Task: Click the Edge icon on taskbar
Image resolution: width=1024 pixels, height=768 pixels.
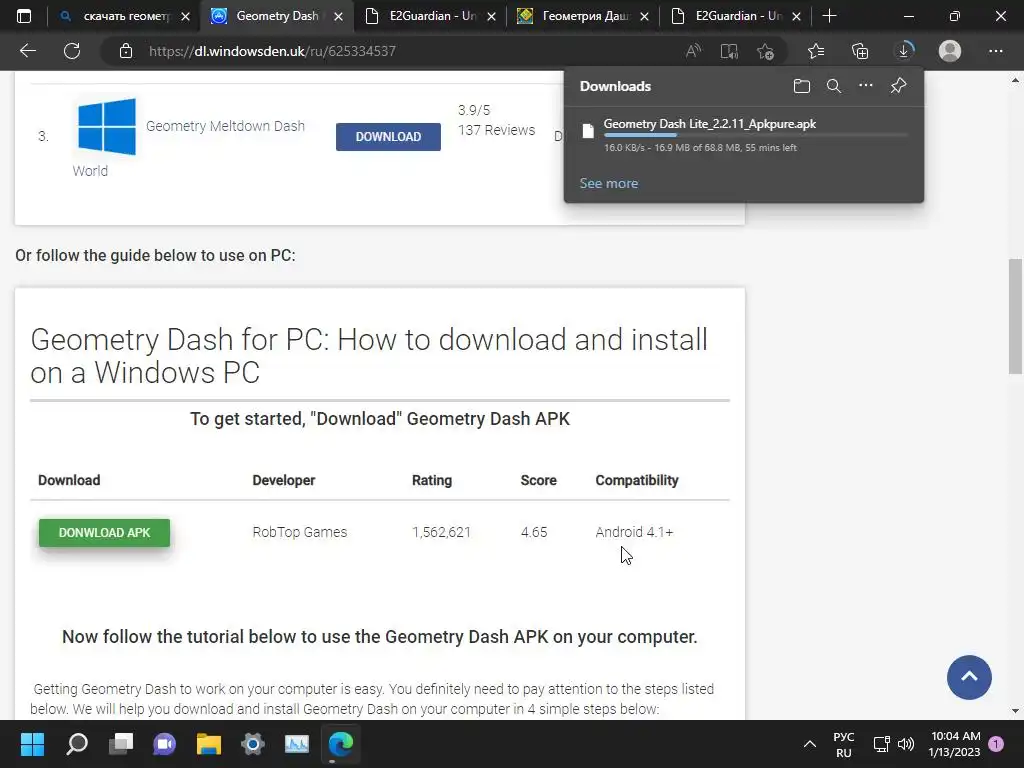Action: tap(341, 744)
